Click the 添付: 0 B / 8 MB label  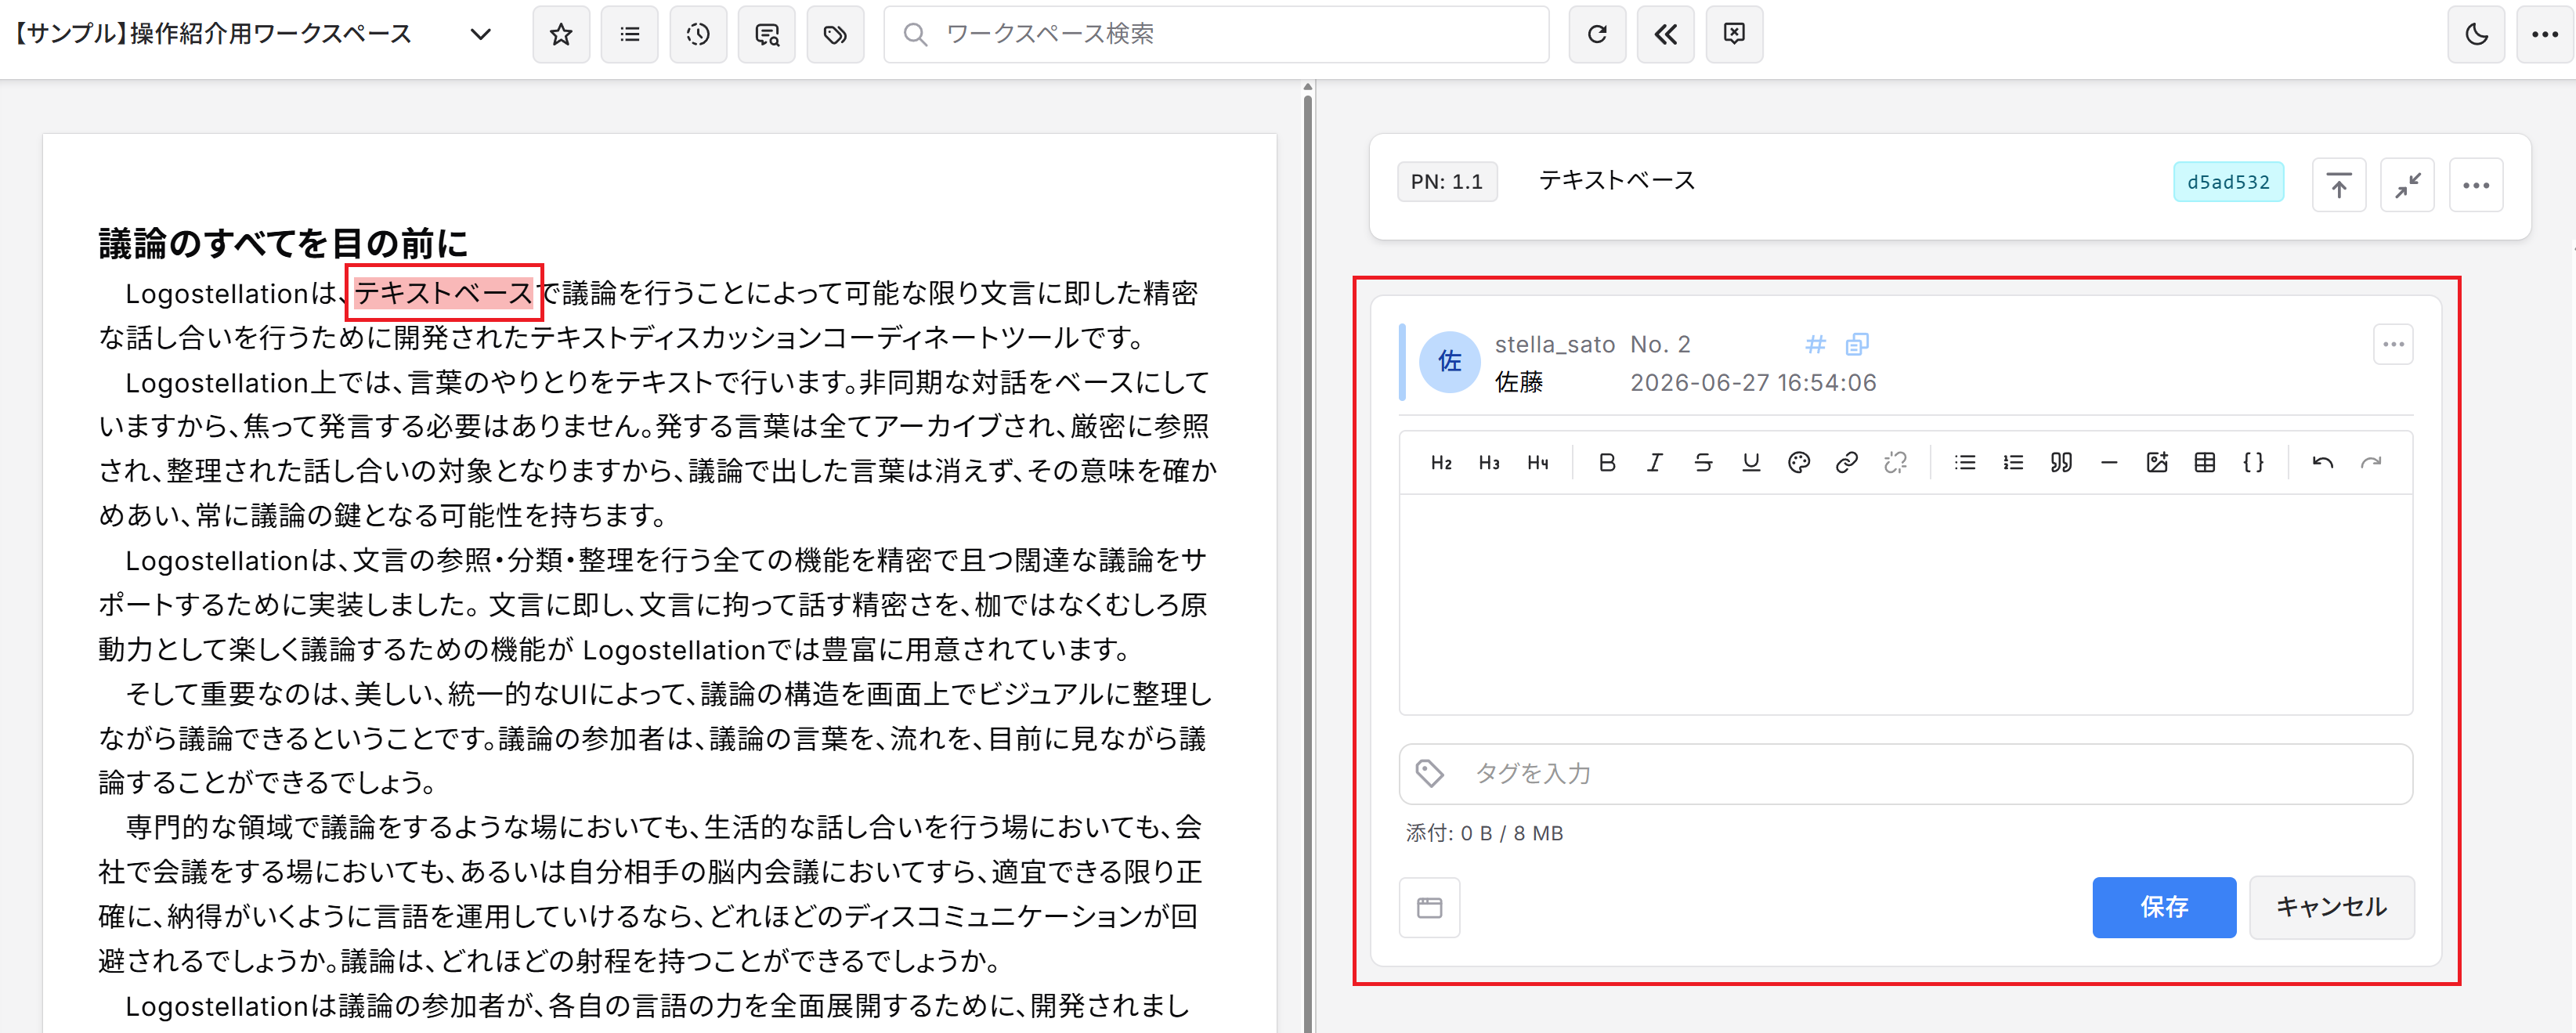coord(1484,834)
